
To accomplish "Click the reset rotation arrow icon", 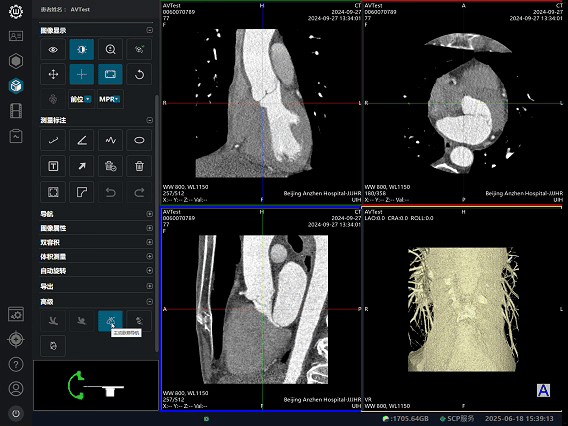I will 139,75.
